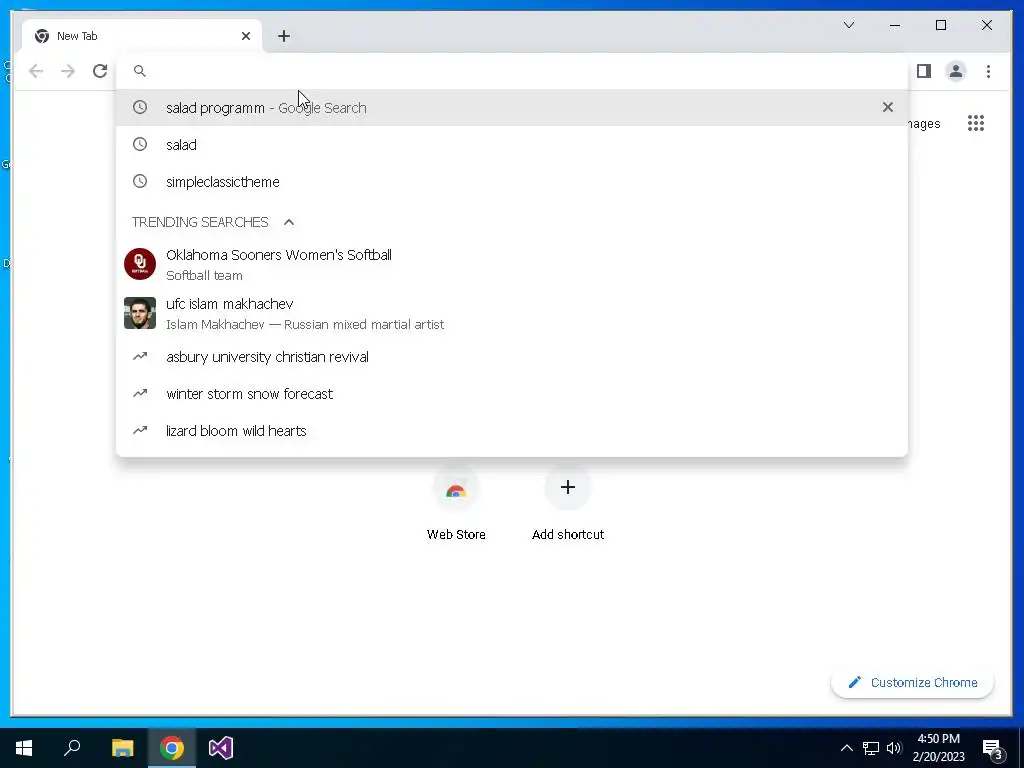
Task: Click the Chrome taskbar icon
Action: (172, 748)
